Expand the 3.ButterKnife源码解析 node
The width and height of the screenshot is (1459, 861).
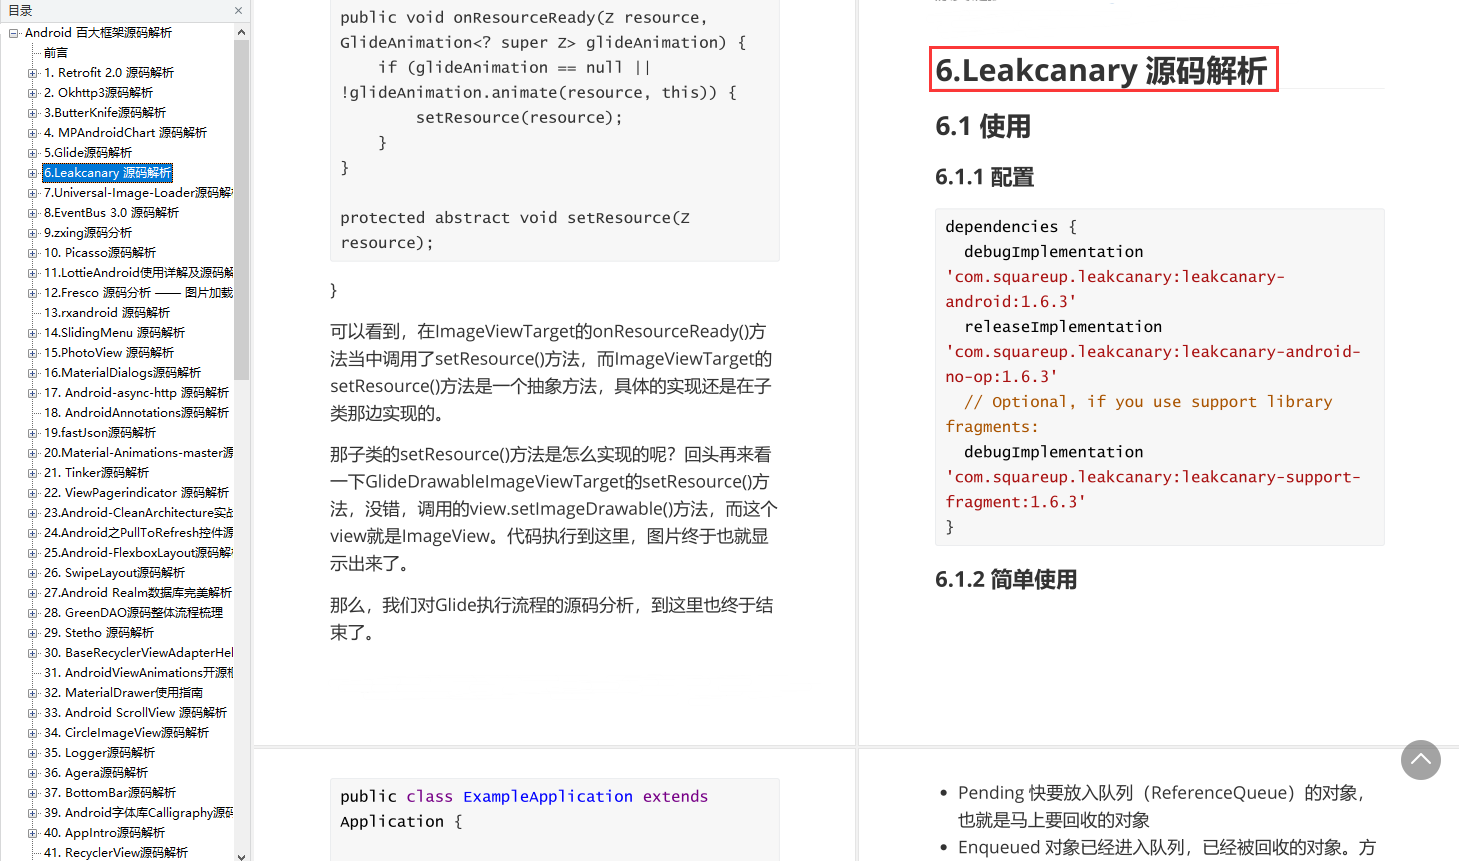coord(33,113)
